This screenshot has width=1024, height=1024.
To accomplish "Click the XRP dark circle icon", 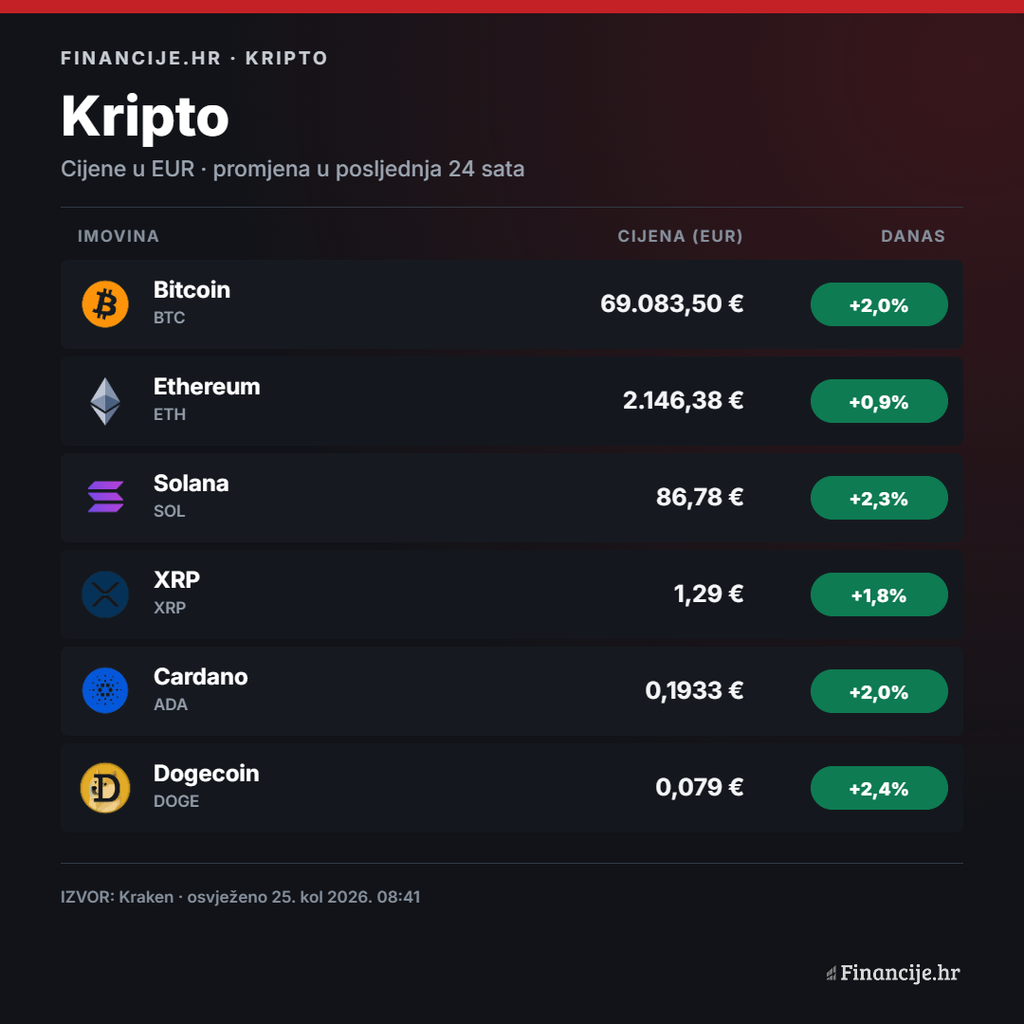I will pos(105,594).
